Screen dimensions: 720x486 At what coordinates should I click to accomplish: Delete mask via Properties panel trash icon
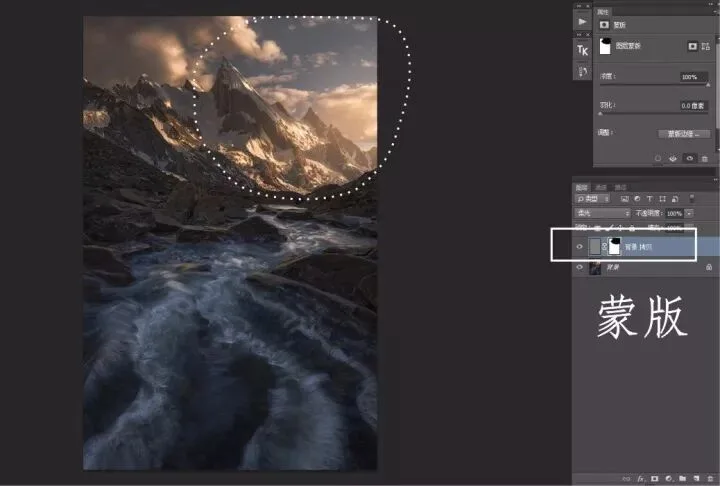(705, 158)
